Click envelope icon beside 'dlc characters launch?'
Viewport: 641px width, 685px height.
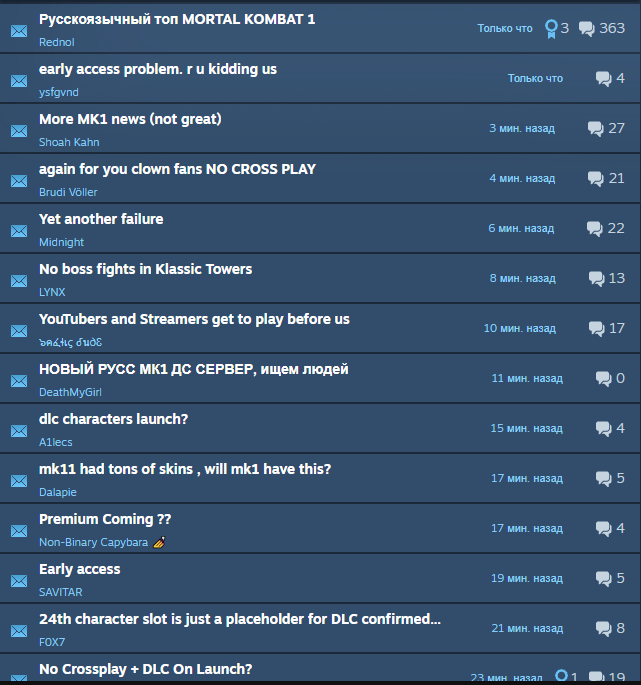[x=19, y=431]
